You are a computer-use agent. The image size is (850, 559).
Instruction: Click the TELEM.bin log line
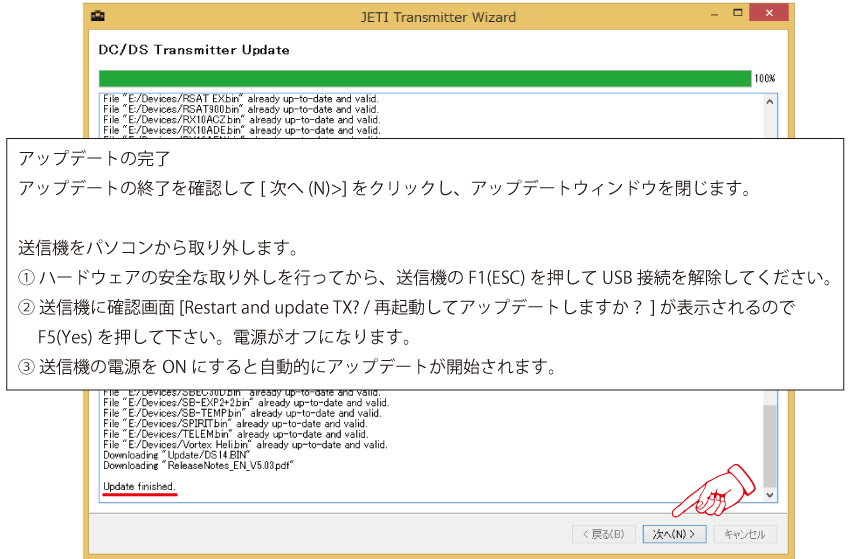pyautogui.click(x=236, y=434)
